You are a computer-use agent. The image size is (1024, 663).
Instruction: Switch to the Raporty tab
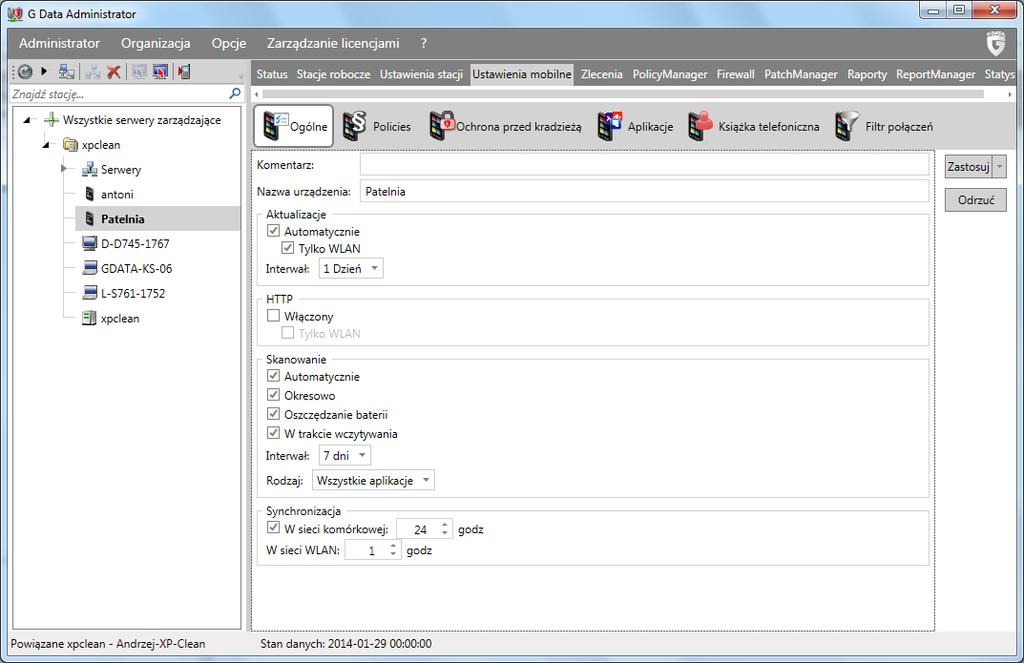pos(867,74)
